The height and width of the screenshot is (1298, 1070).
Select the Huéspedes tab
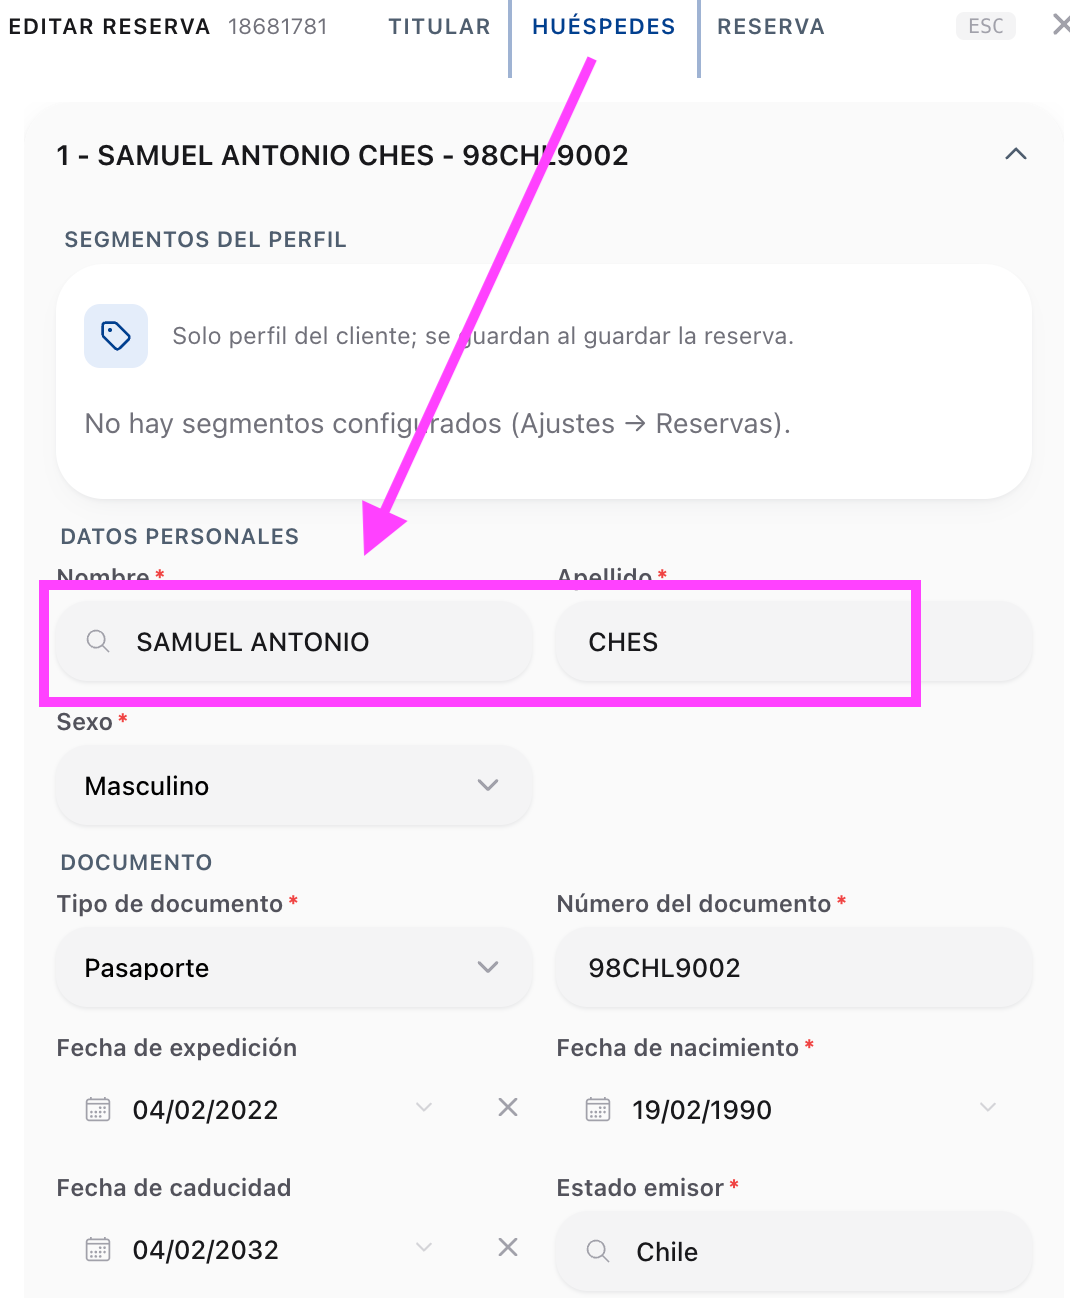coord(604,27)
